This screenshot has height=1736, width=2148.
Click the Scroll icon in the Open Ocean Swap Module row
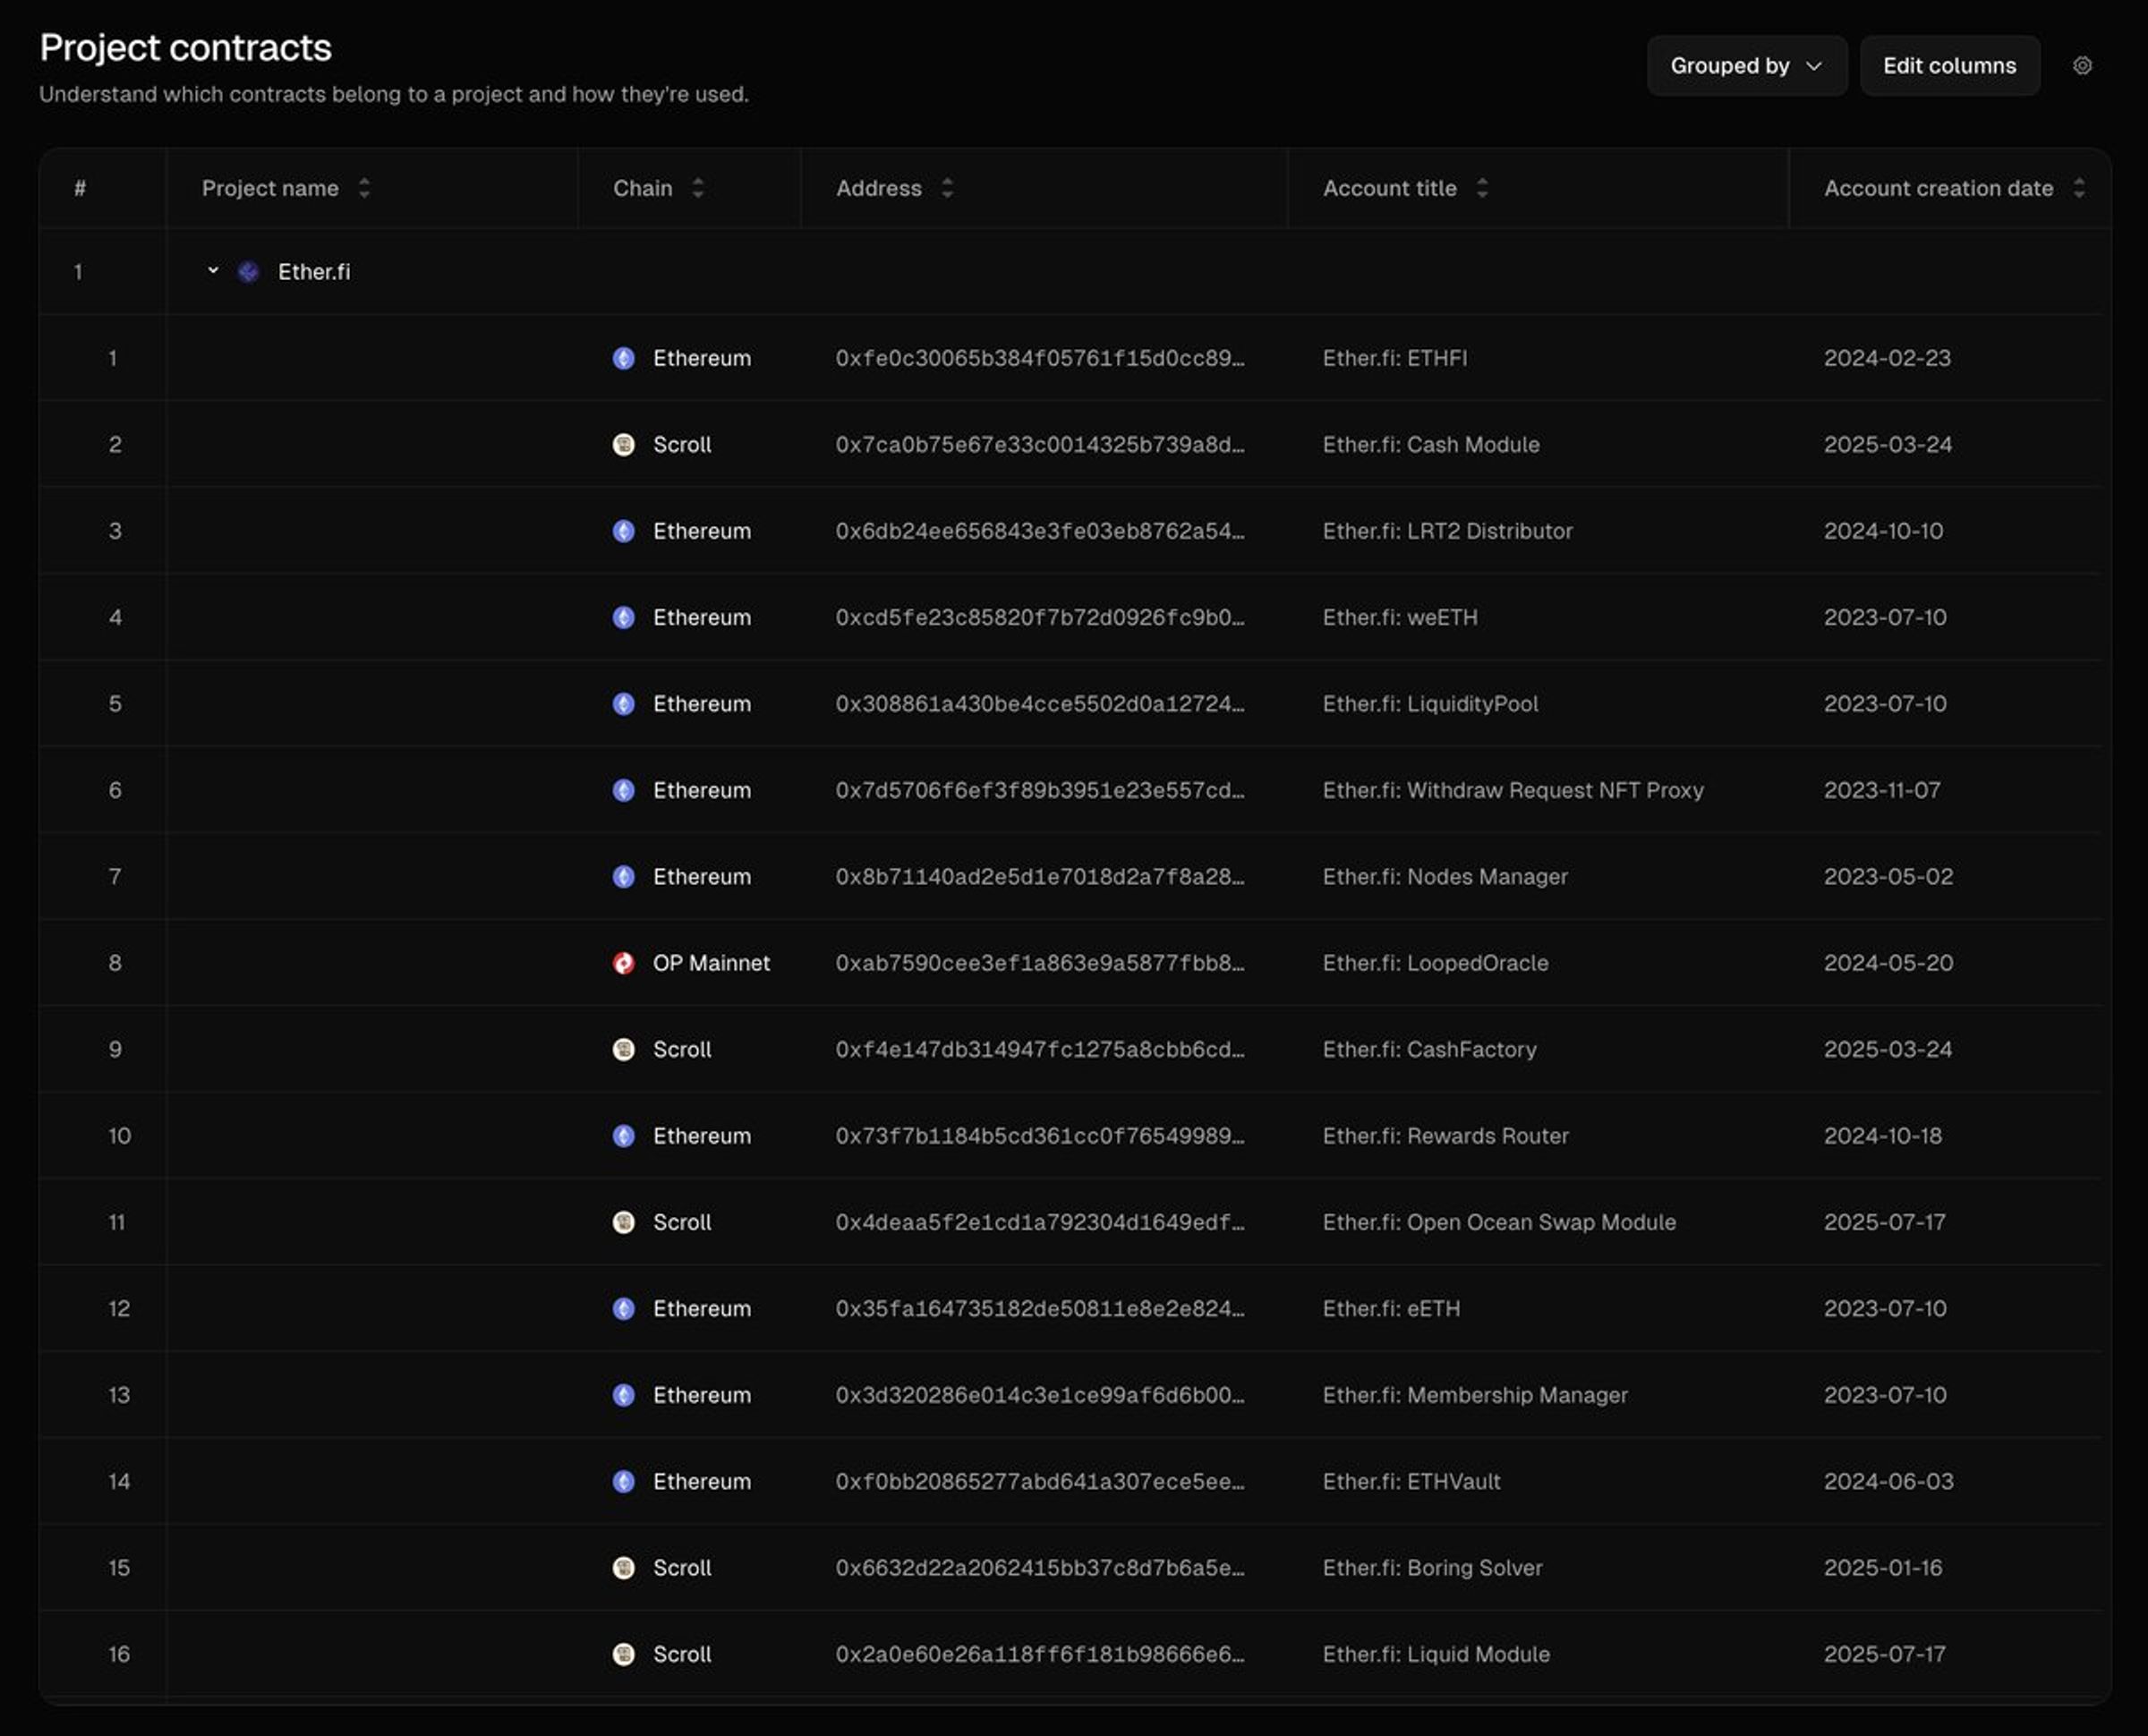tap(623, 1222)
